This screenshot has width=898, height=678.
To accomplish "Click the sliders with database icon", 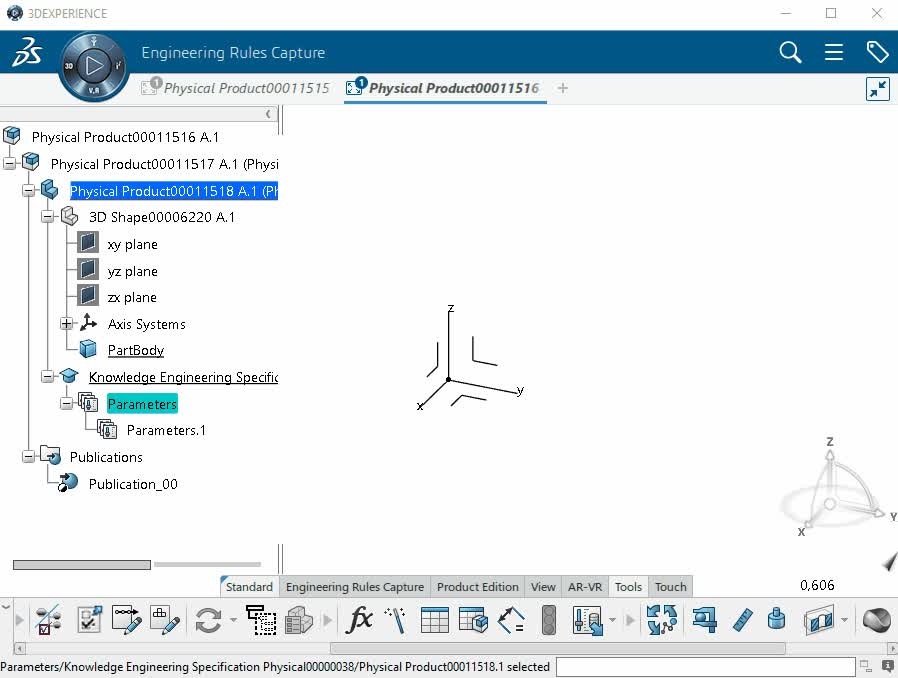I will pos(588,620).
